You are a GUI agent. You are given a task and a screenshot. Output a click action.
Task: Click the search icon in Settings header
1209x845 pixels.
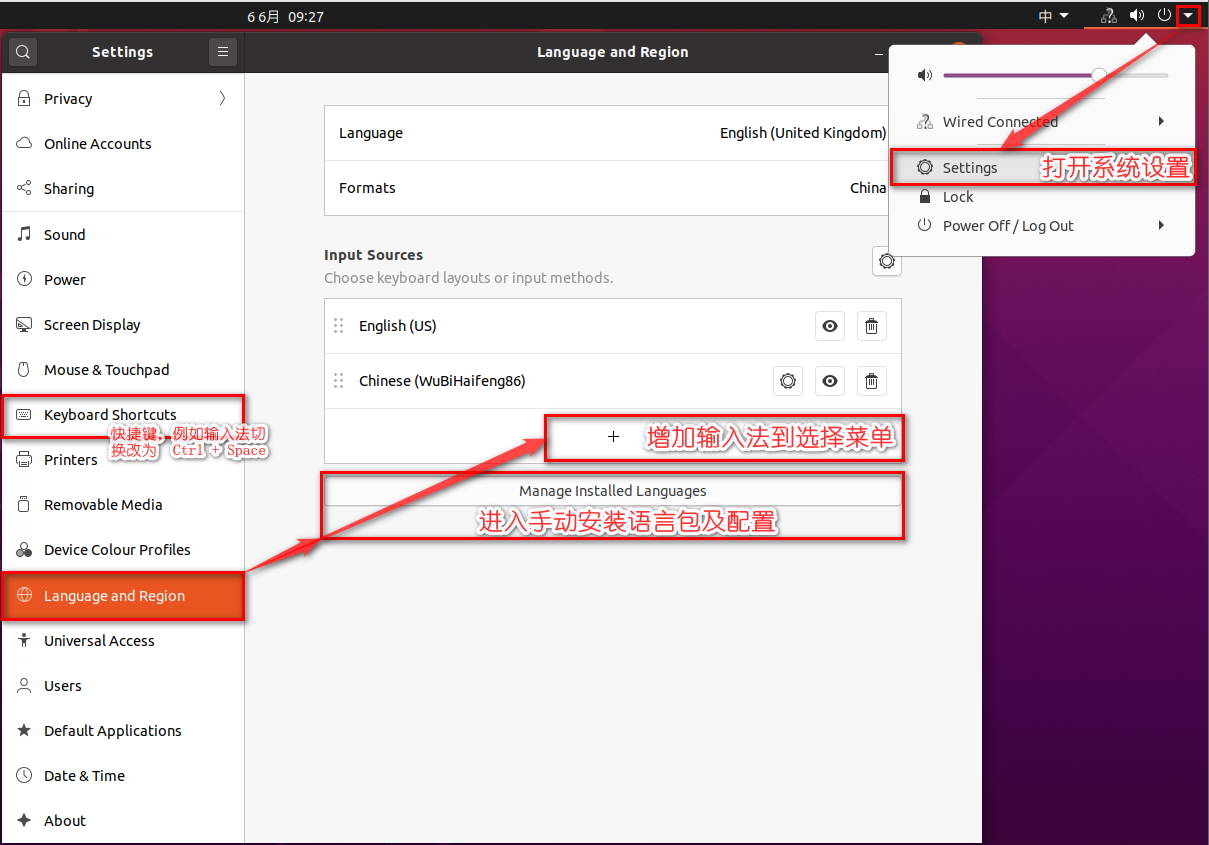click(x=23, y=52)
